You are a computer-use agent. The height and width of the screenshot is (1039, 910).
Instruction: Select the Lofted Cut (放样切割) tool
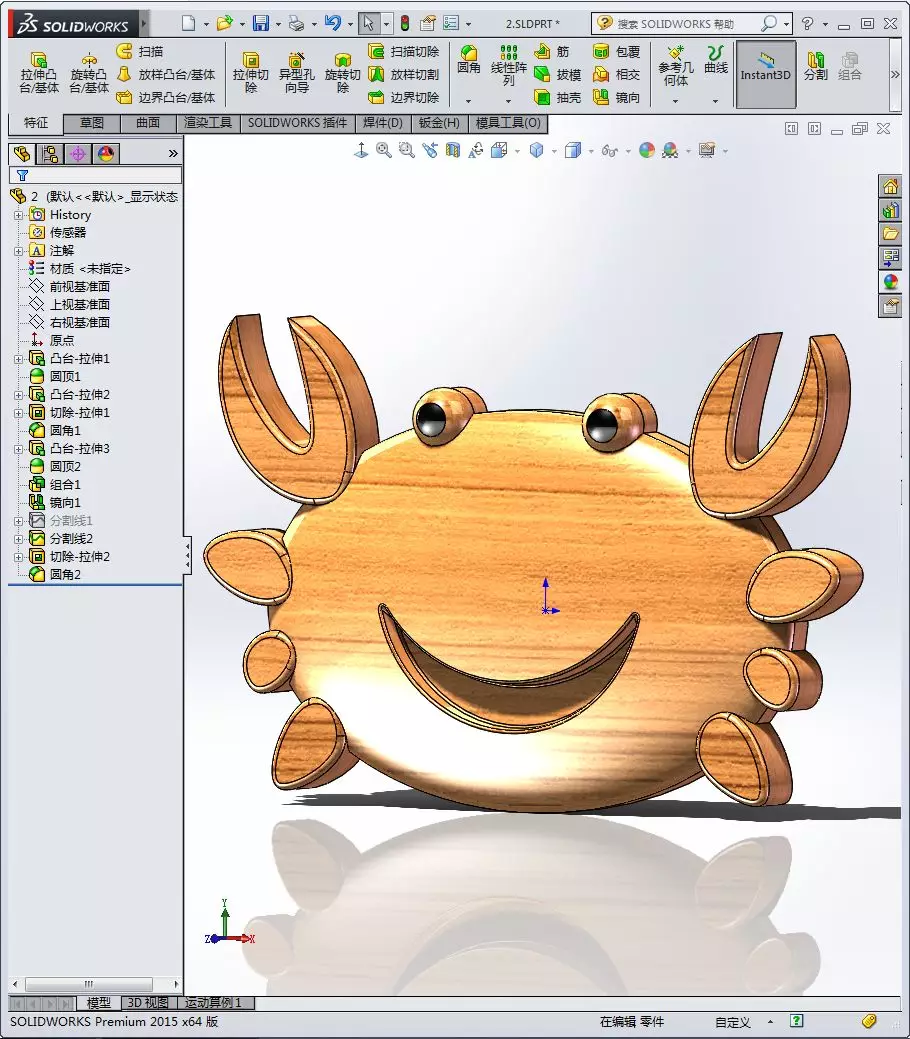(404, 74)
